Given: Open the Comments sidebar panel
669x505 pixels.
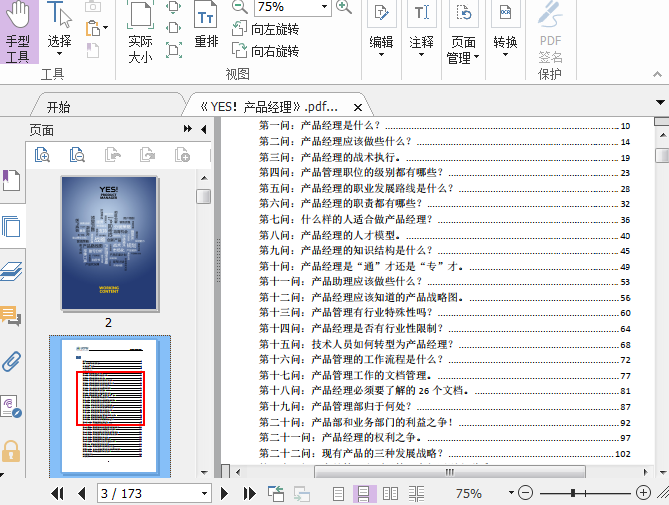Looking at the screenshot, I should [x=11, y=316].
